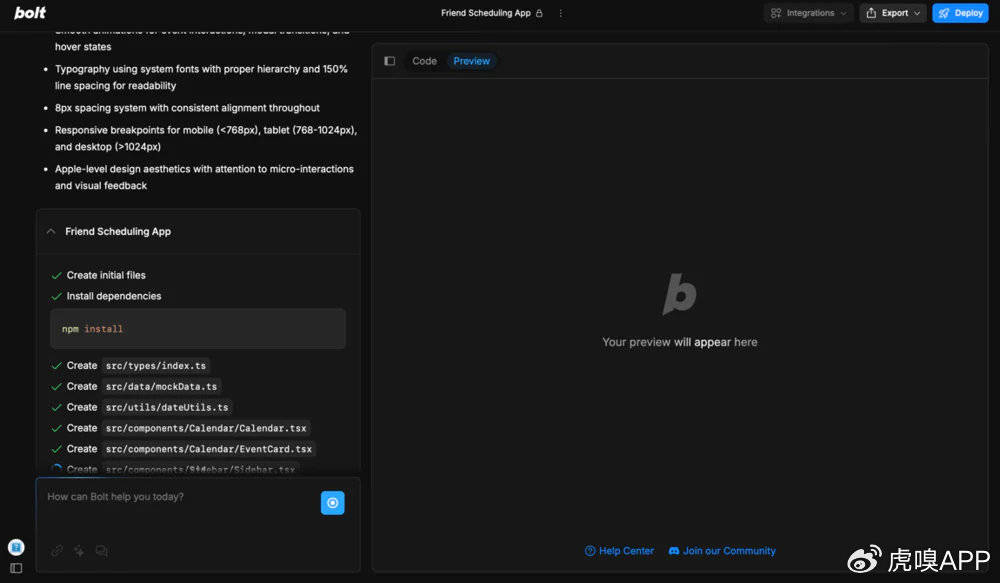This screenshot has width=1000, height=583.
Task: Click the Integrations grid icon
Action: click(776, 13)
